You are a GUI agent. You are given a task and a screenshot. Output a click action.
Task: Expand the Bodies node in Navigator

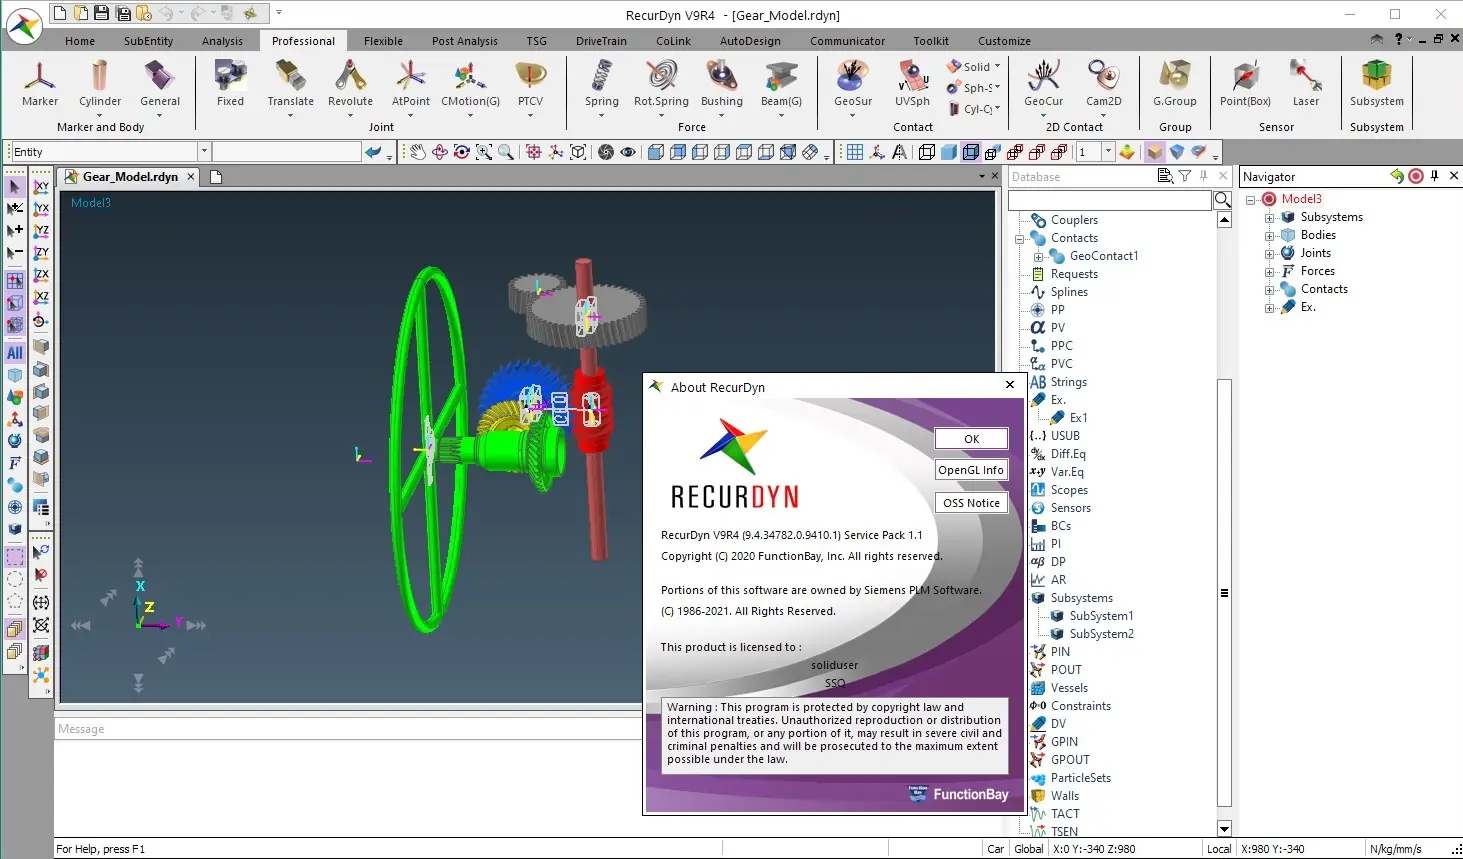pos(1269,236)
